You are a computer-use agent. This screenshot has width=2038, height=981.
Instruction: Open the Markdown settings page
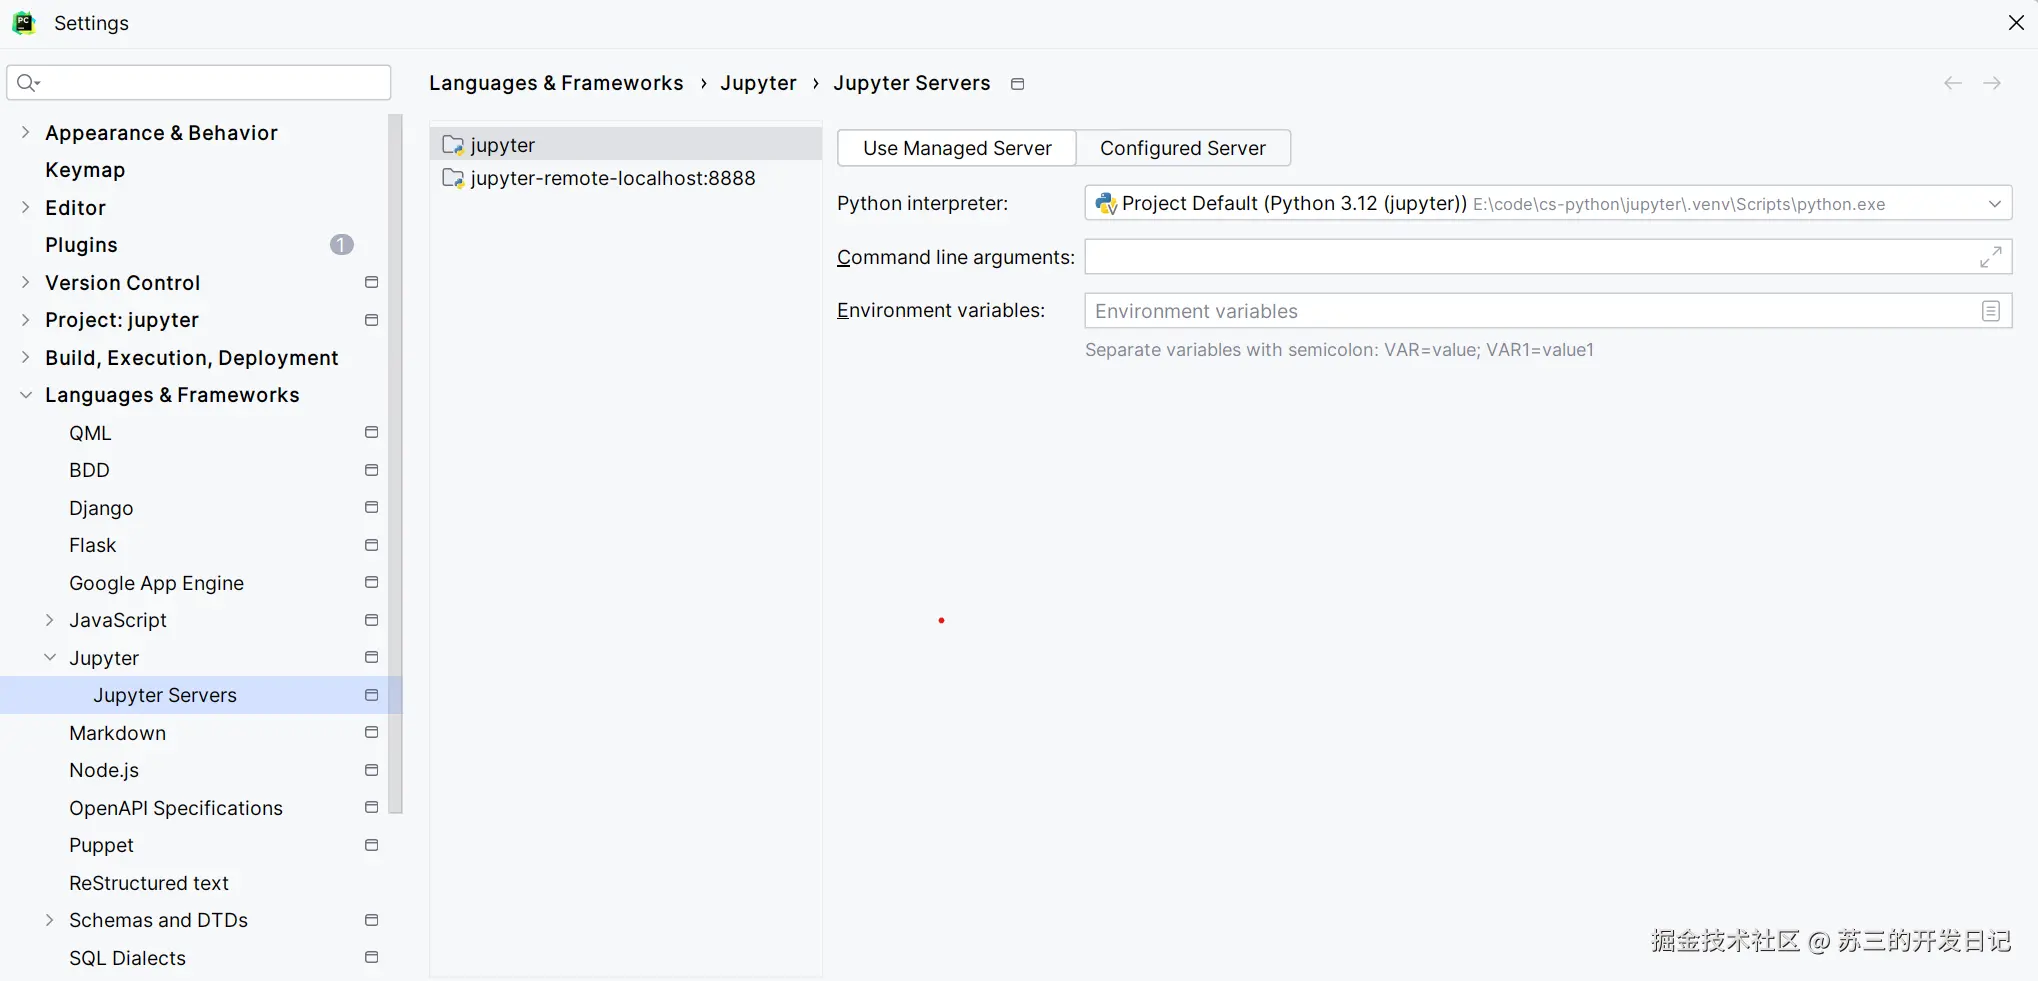click(x=118, y=733)
